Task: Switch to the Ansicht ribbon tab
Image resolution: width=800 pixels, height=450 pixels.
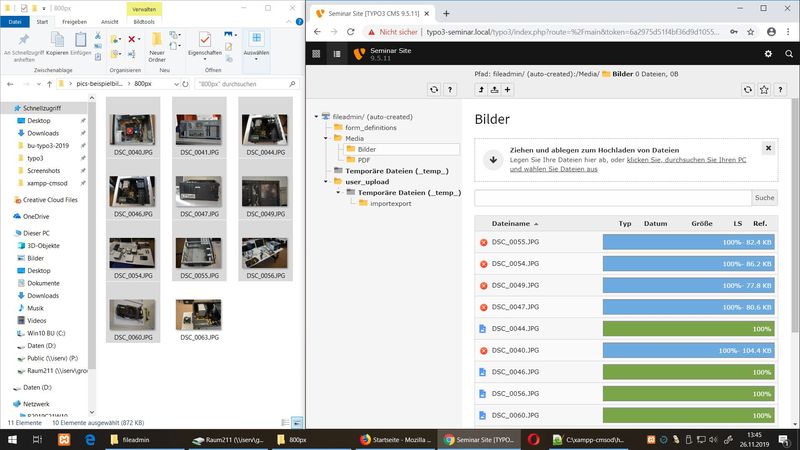Action: 110,20
